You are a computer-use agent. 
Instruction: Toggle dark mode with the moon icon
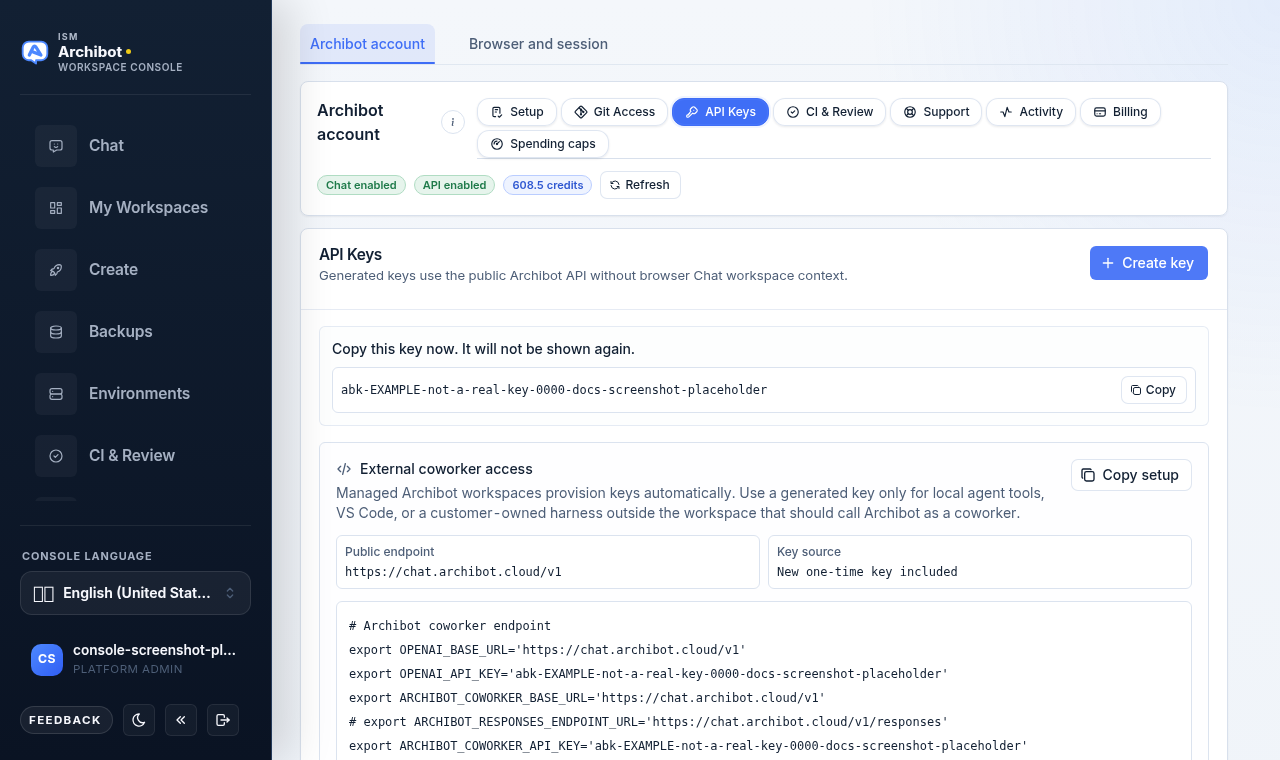point(139,720)
